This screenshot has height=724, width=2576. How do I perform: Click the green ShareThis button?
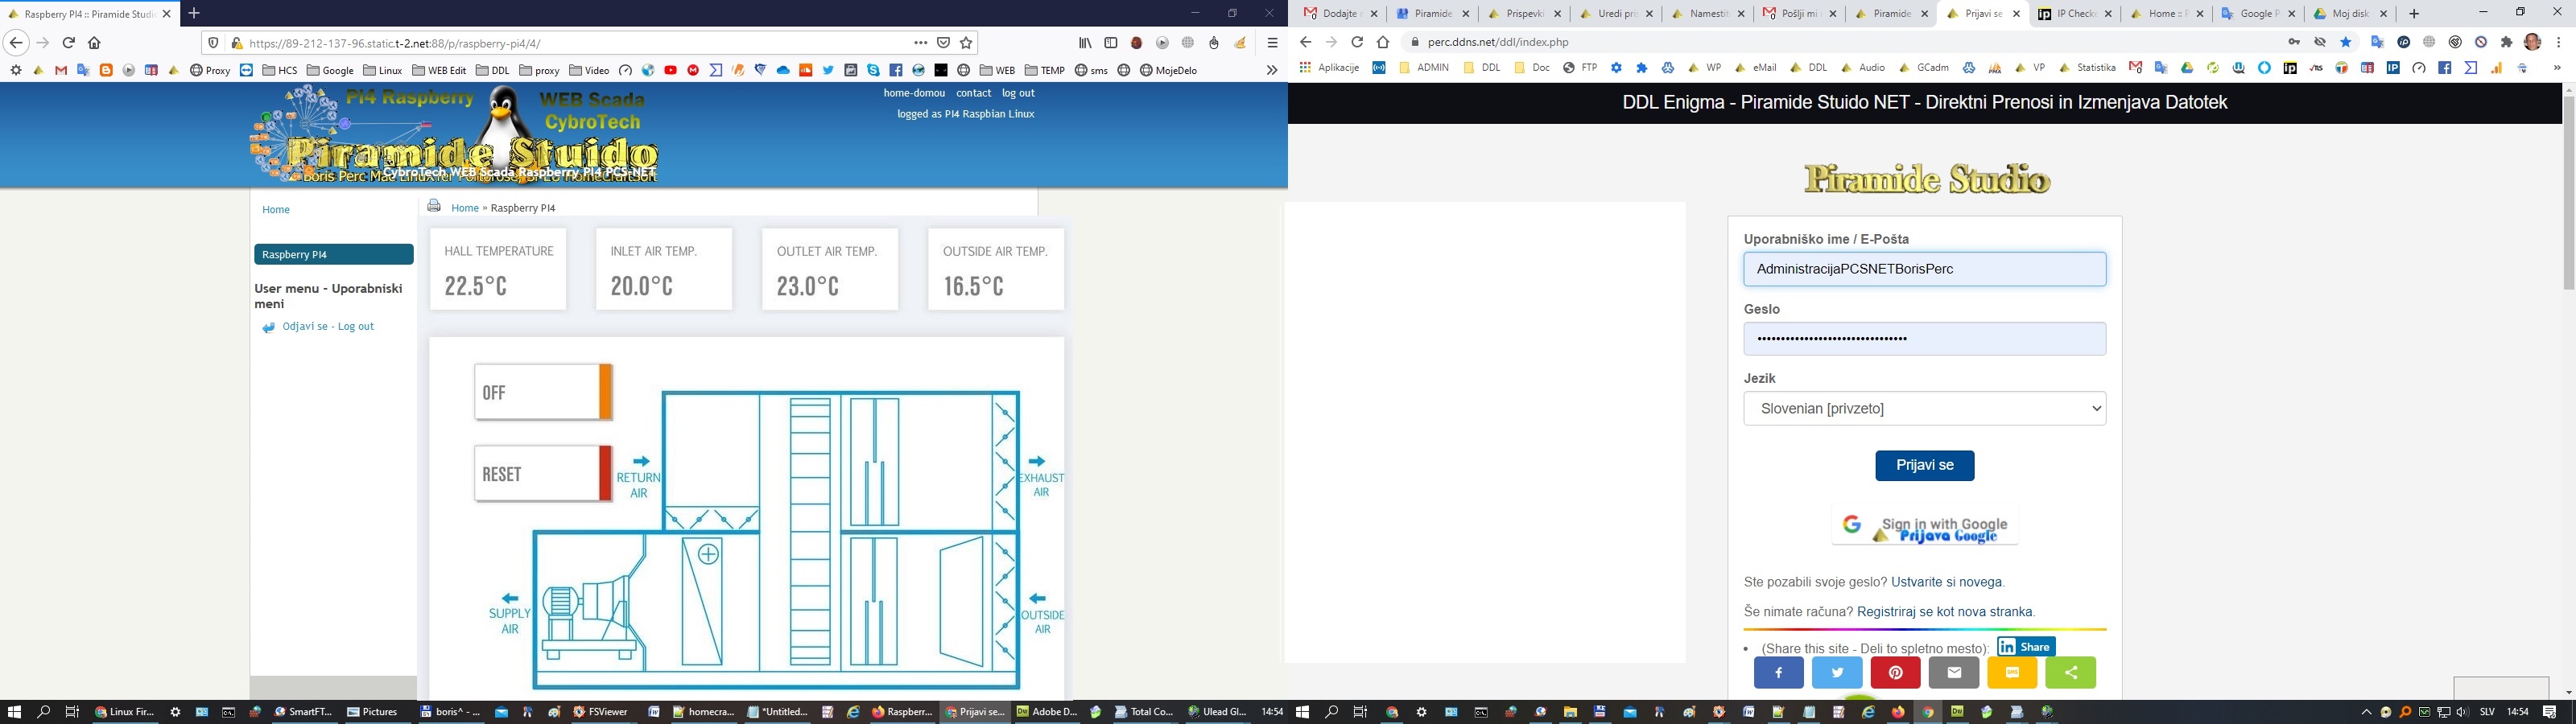2071,673
